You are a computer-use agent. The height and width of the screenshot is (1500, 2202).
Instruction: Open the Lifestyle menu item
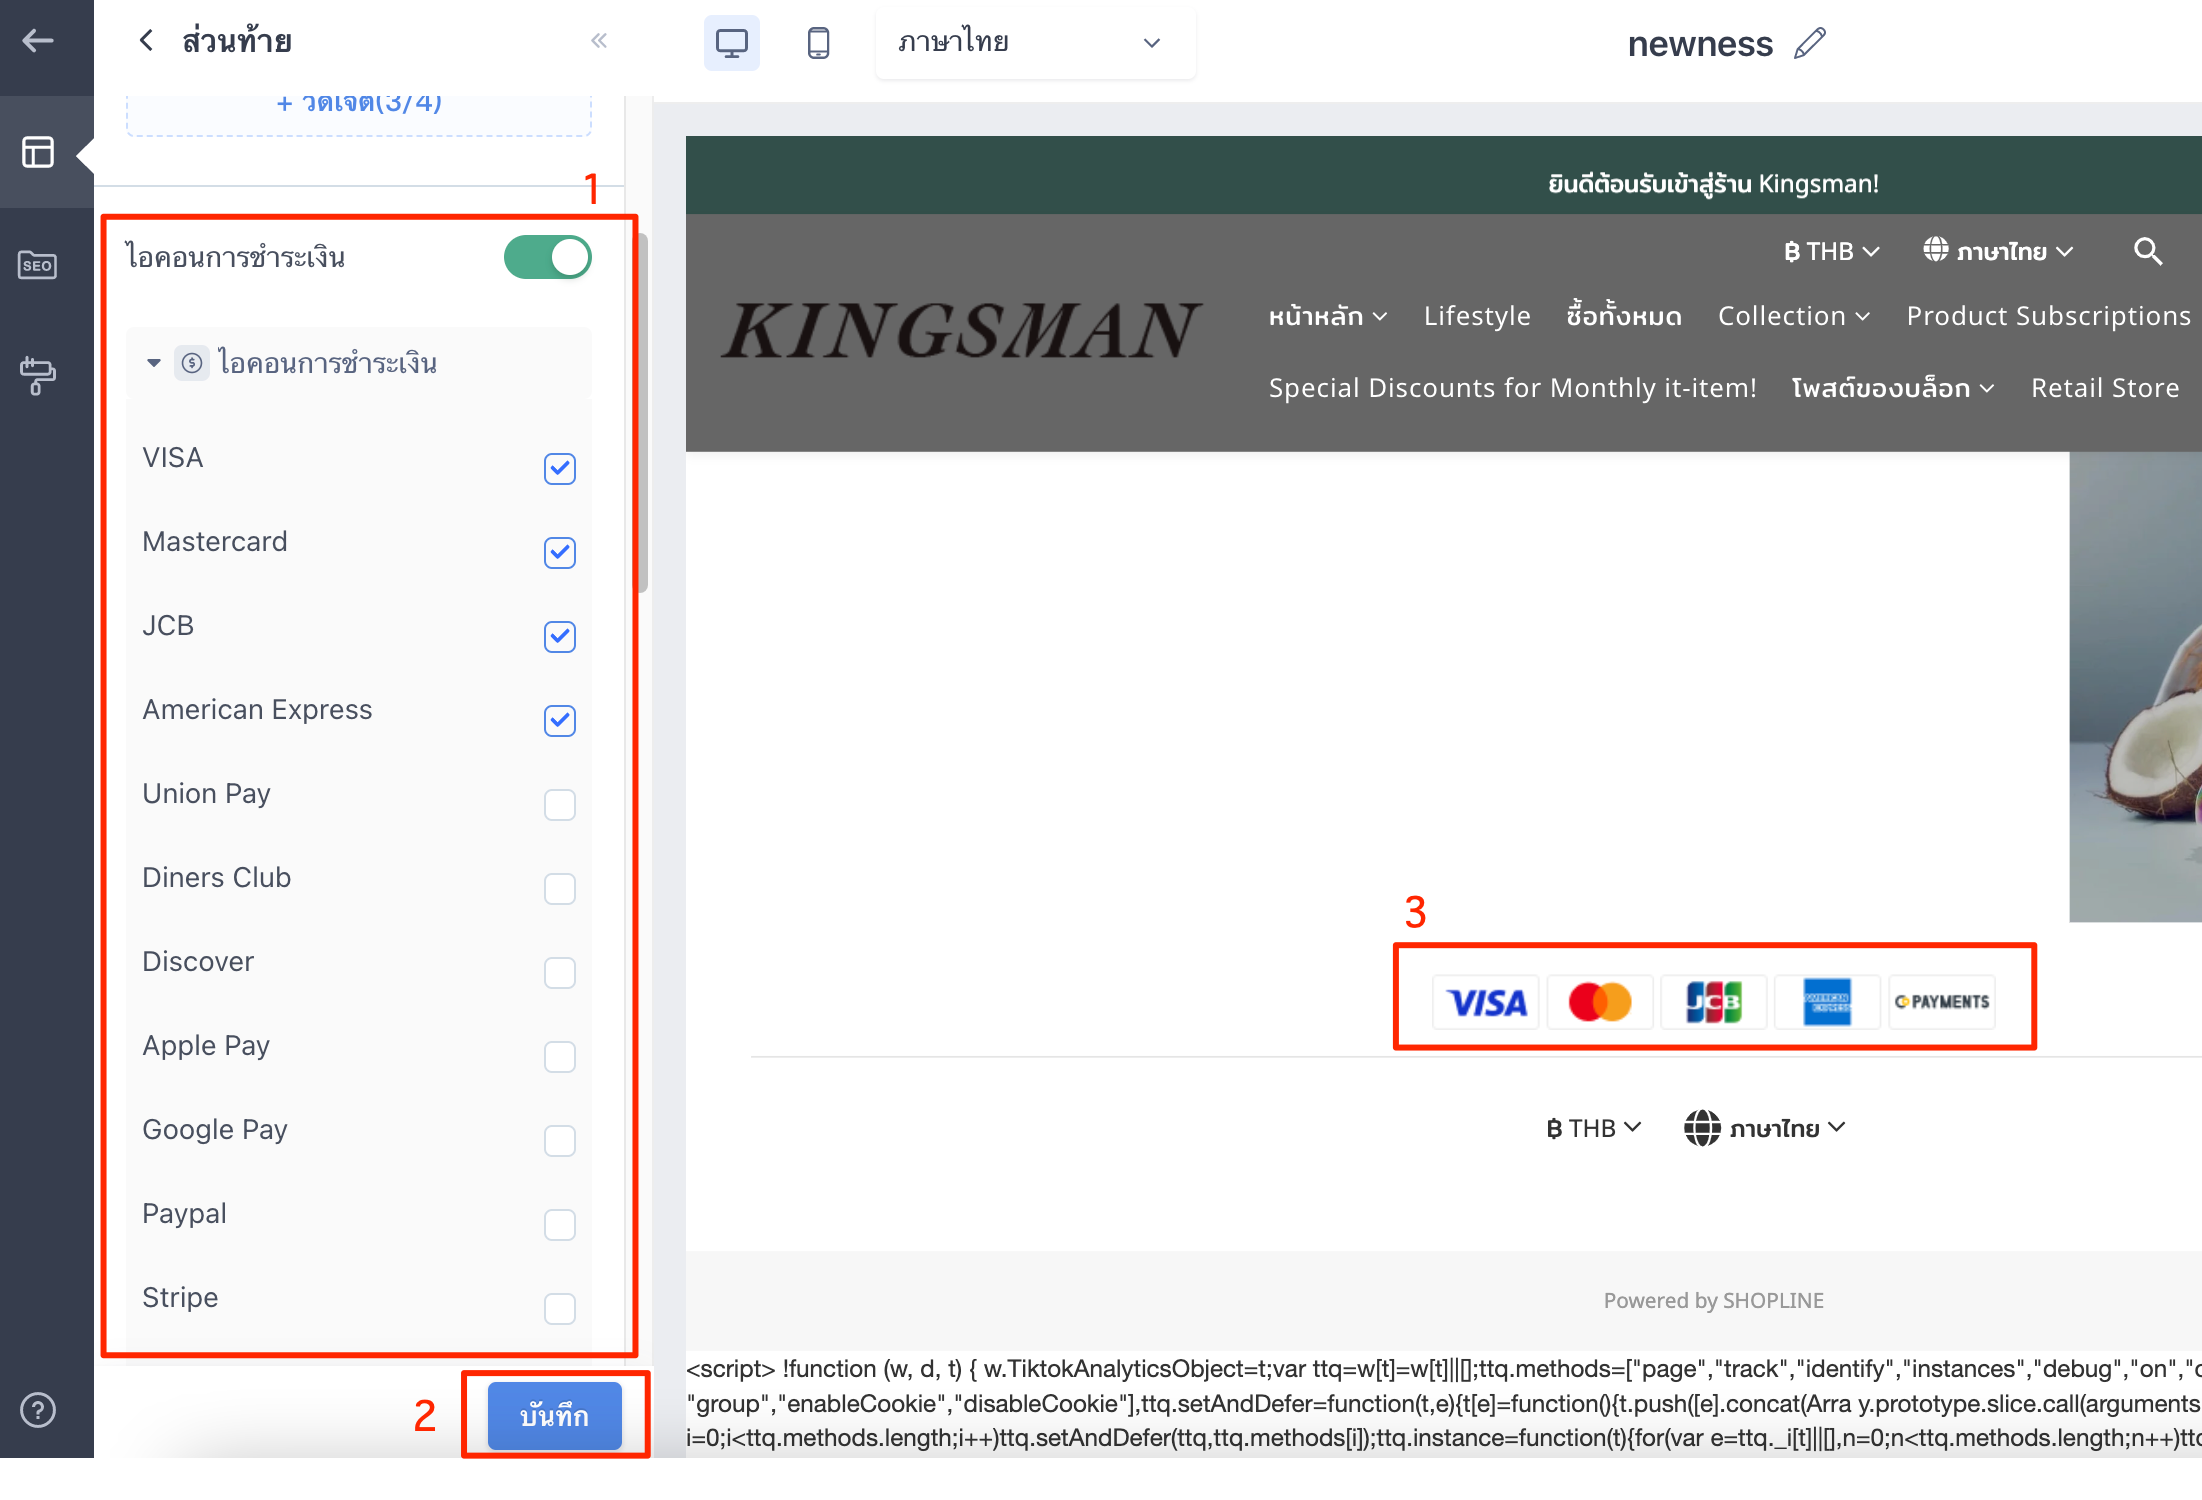click(x=1477, y=316)
